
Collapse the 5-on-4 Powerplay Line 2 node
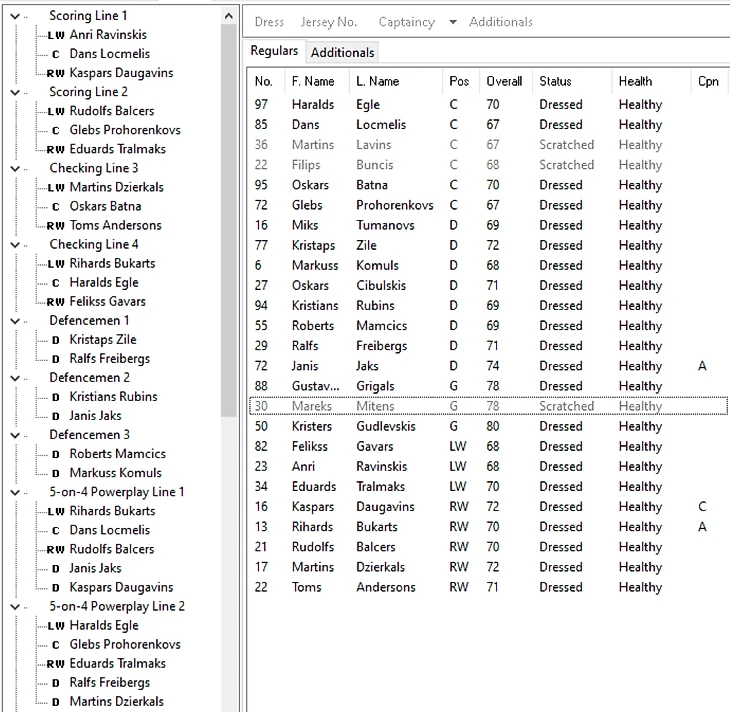[x=14, y=606]
